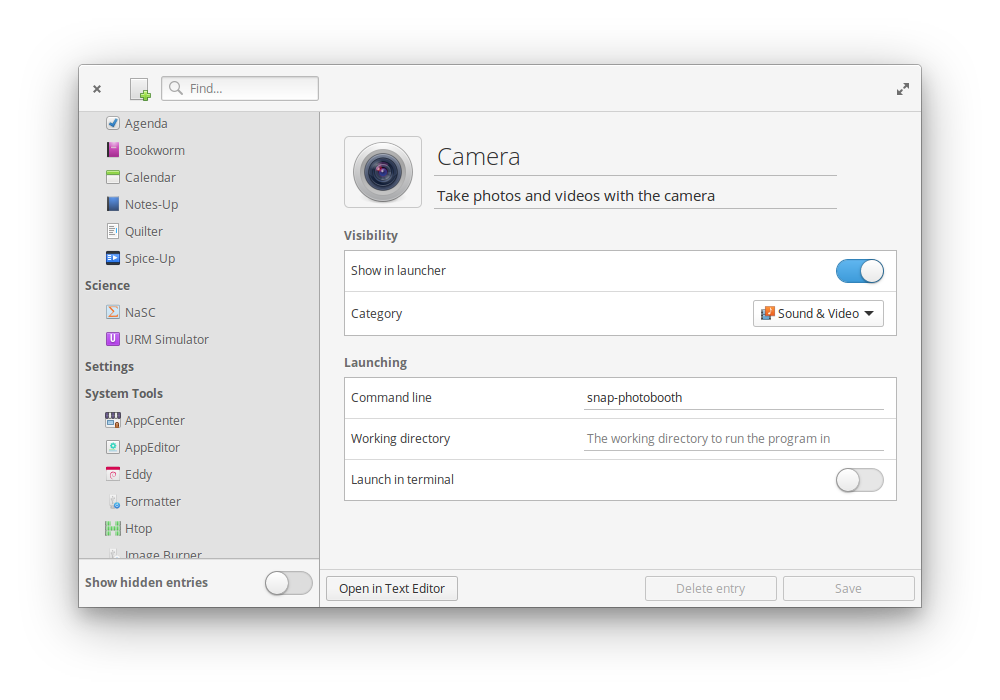Click the Spice-Up app icon
Viewport: 1000px width, 700px height.
coord(113,258)
